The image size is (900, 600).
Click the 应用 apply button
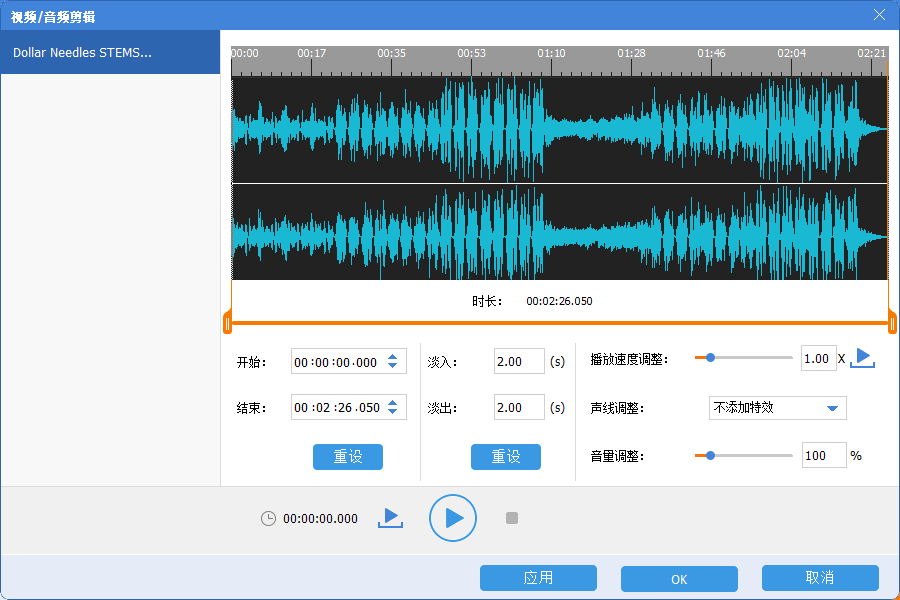[x=538, y=578]
